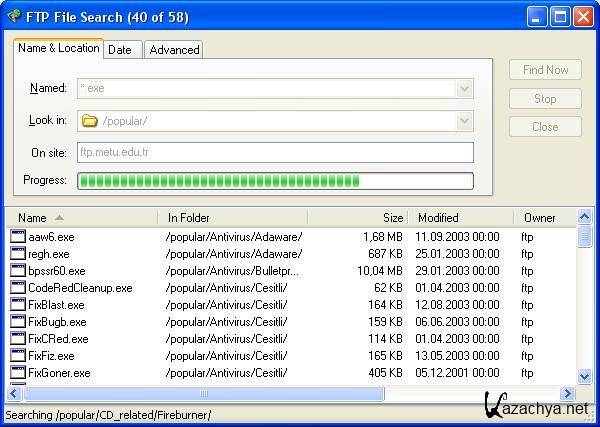Click the FixBugb.exe file icon

coord(17,322)
